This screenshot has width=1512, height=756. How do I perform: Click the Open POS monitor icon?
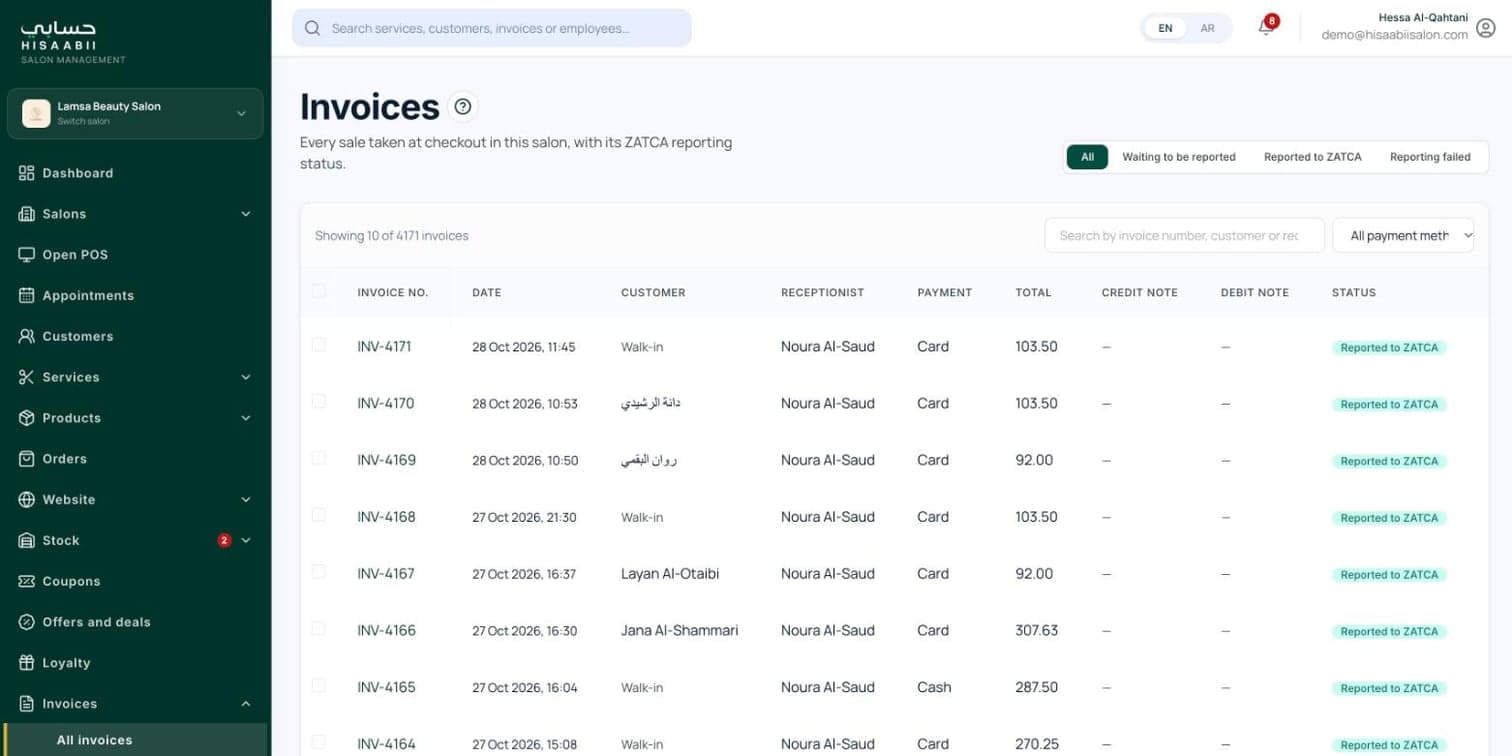(x=27, y=255)
